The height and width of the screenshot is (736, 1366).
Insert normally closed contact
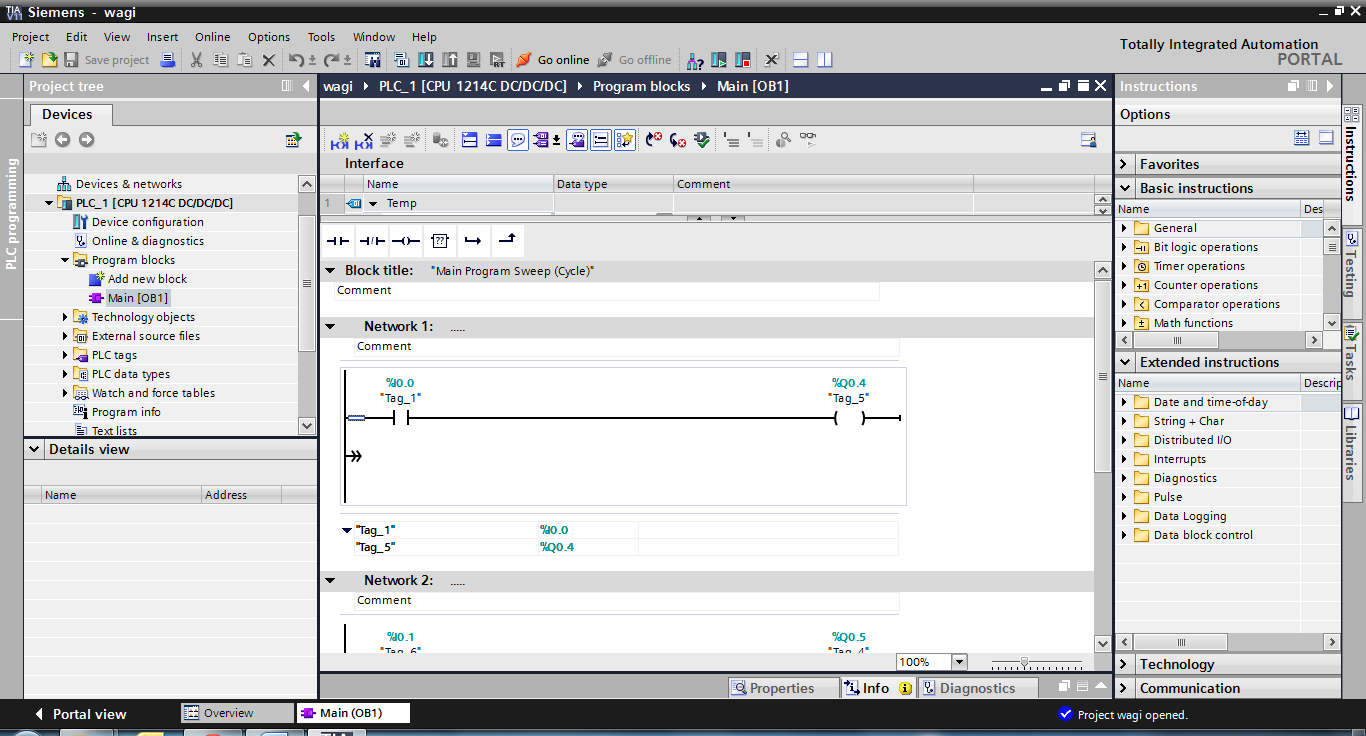coord(372,241)
